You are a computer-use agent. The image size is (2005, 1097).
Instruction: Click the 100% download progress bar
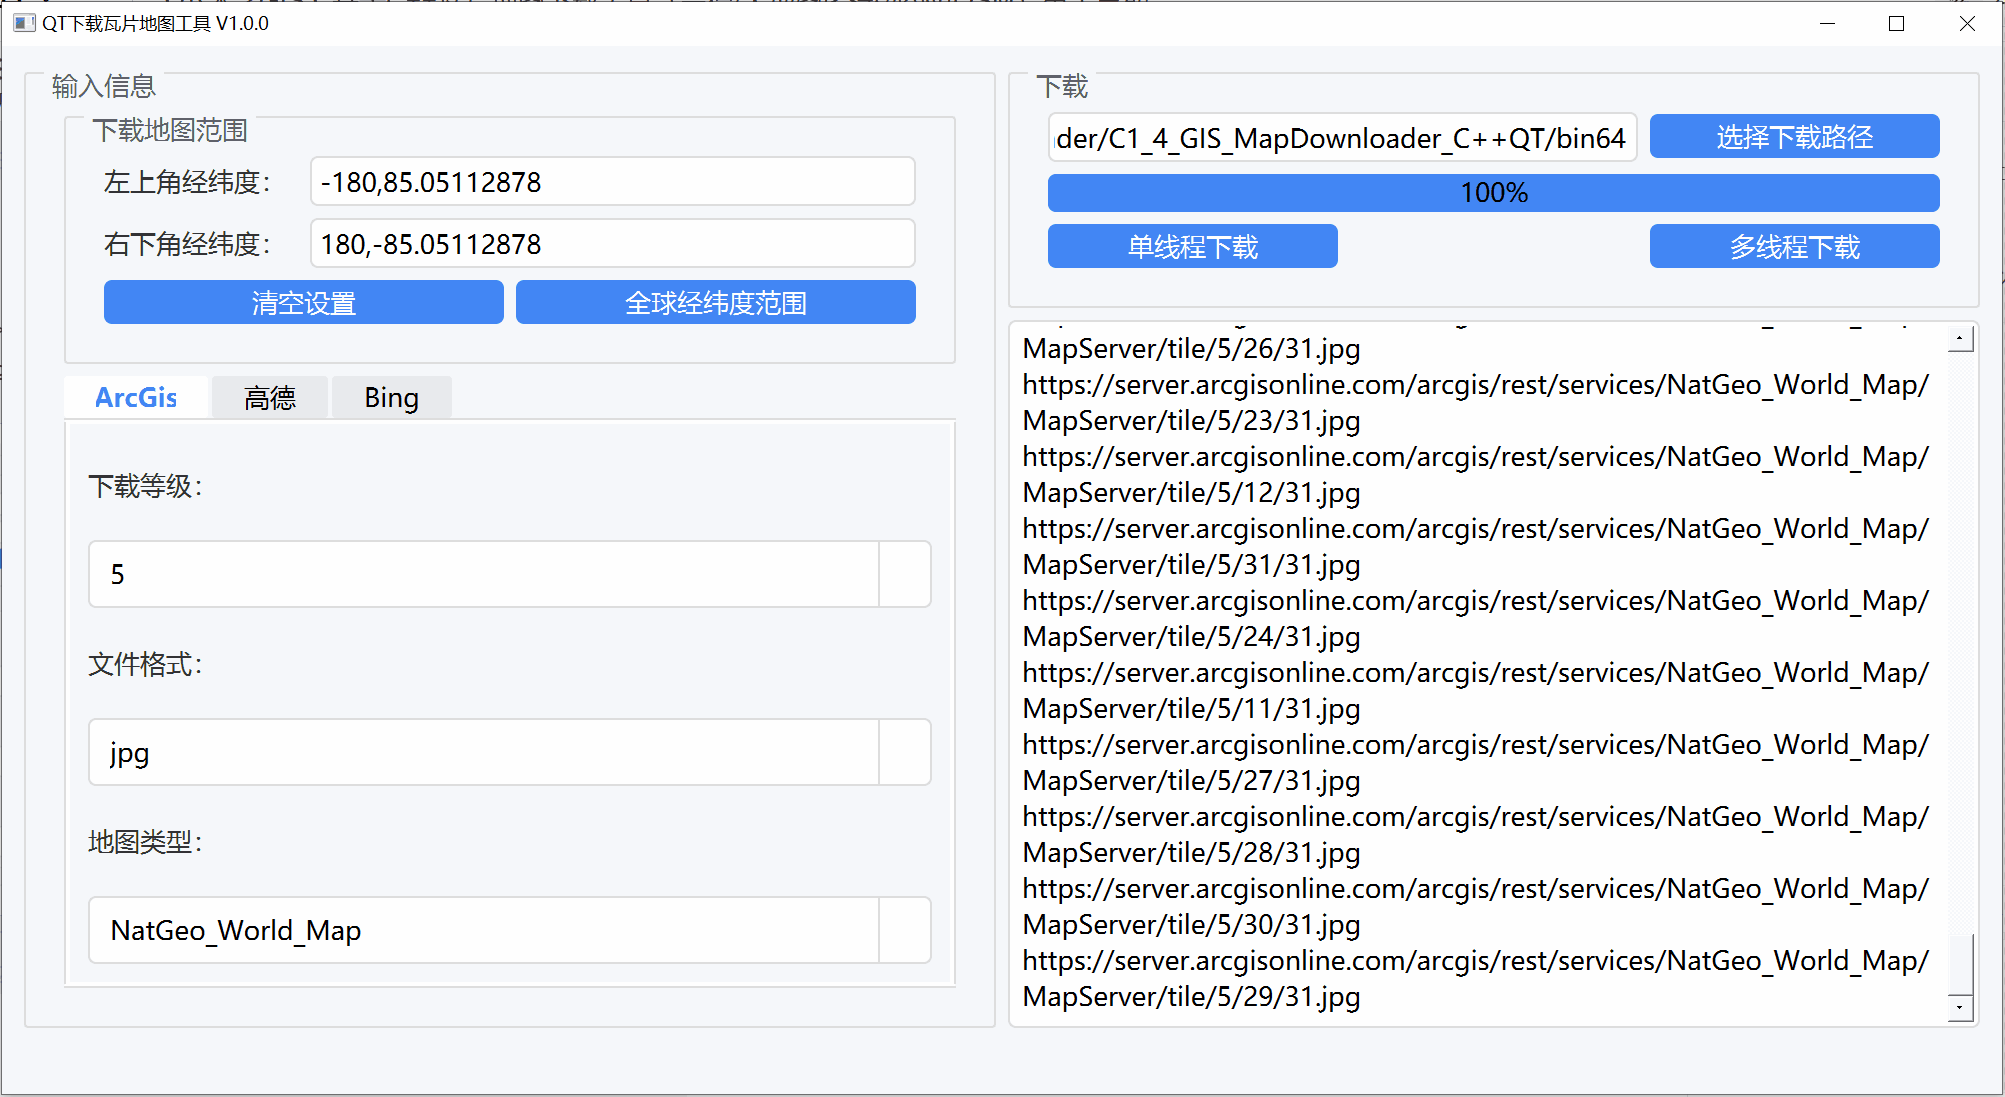tap(1493, 193)
